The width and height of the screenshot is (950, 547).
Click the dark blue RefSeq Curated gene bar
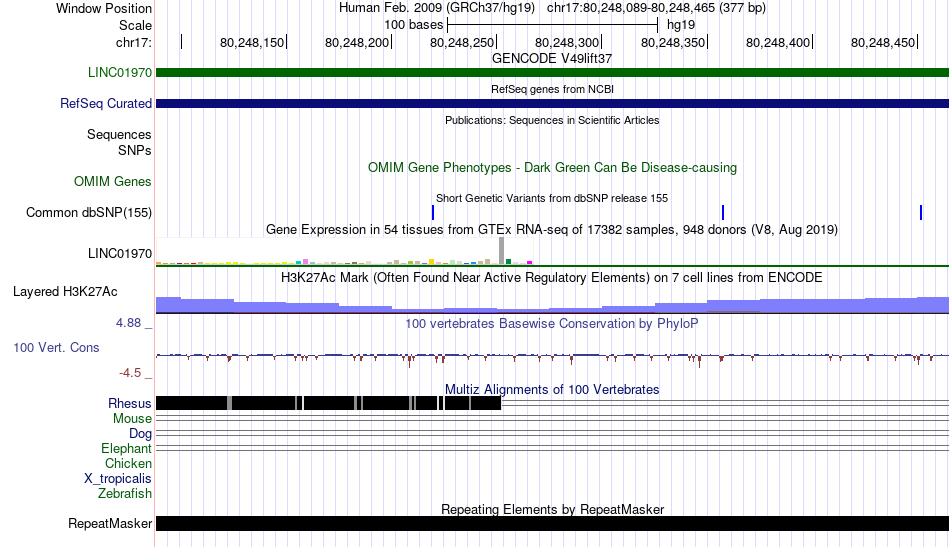point(552,104)
